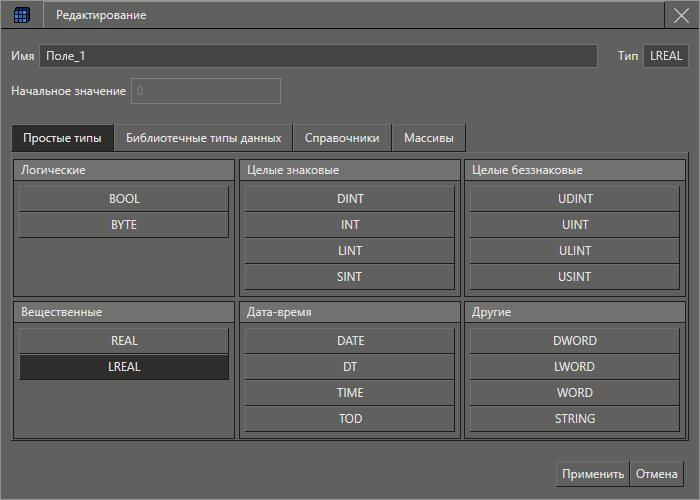The height and width of the screenshot is (500, 700).
Task: Select the USINT type button
Action: [x=575, y=277]
